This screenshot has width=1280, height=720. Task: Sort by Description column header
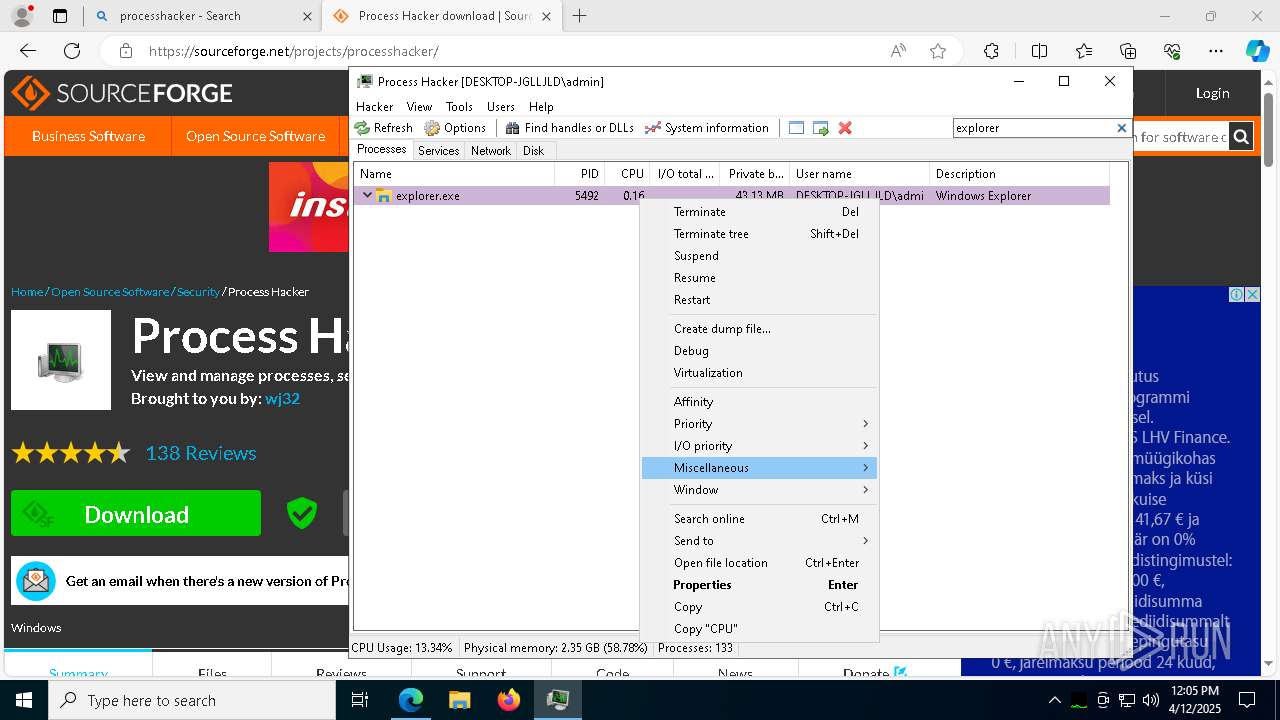point(1019,174)
